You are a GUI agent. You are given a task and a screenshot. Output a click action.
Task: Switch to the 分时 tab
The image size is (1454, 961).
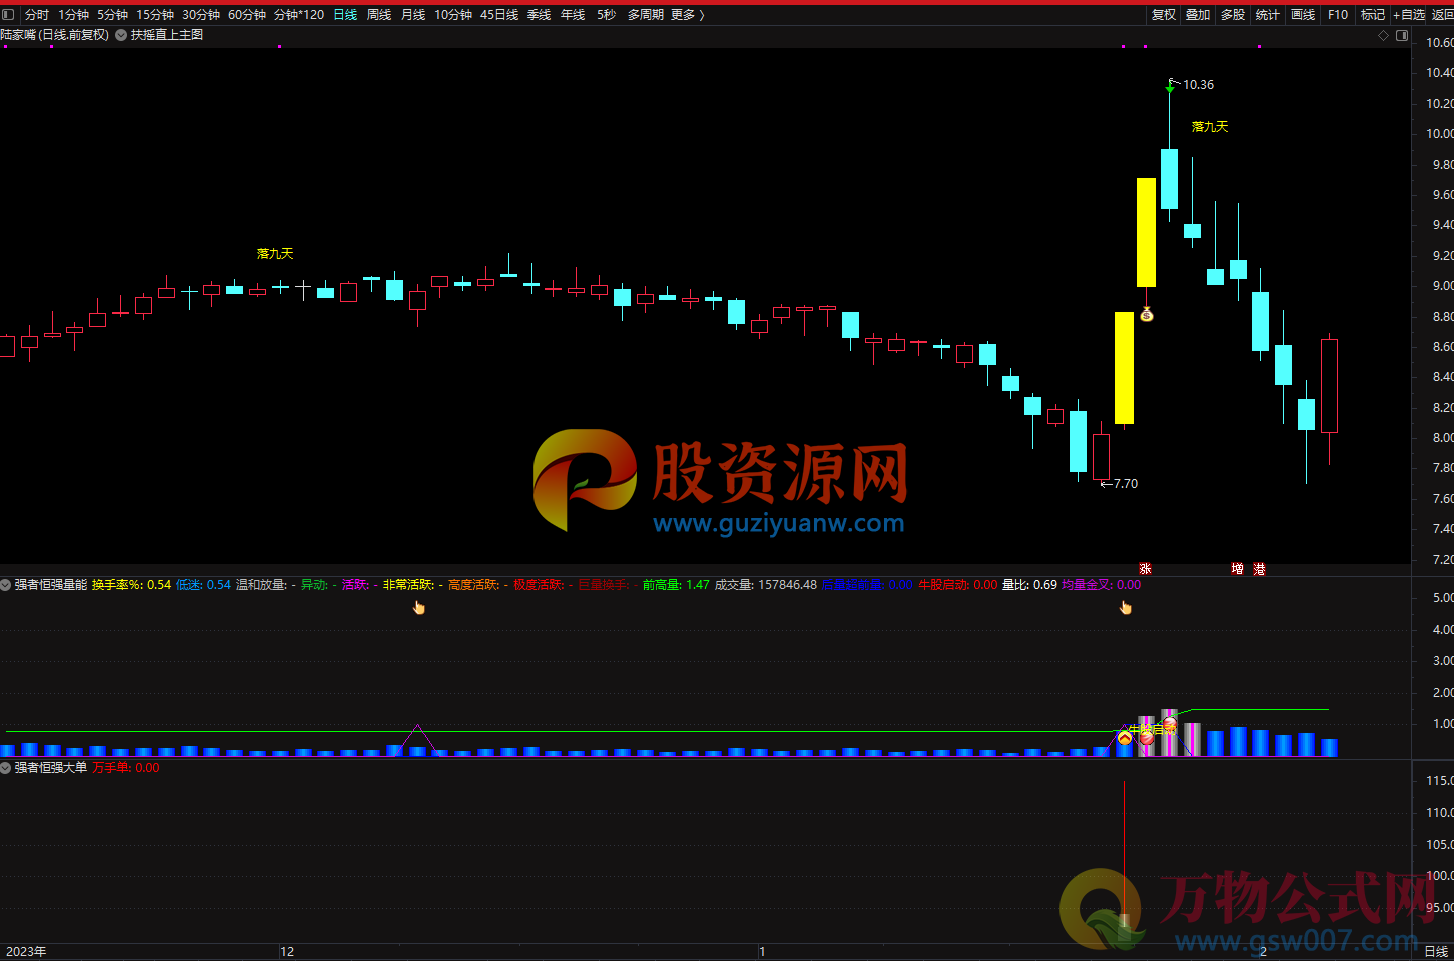tap(37, 14)
